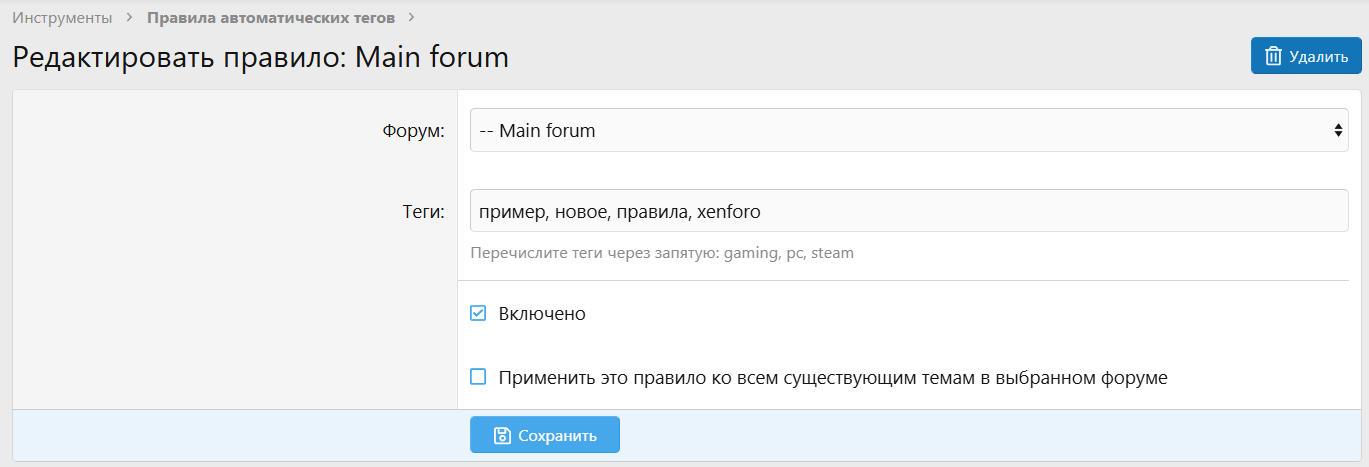1369x467 pixels.
Task: Click the chevron after Инструменты breadcrumb
Action: [130, 17]
